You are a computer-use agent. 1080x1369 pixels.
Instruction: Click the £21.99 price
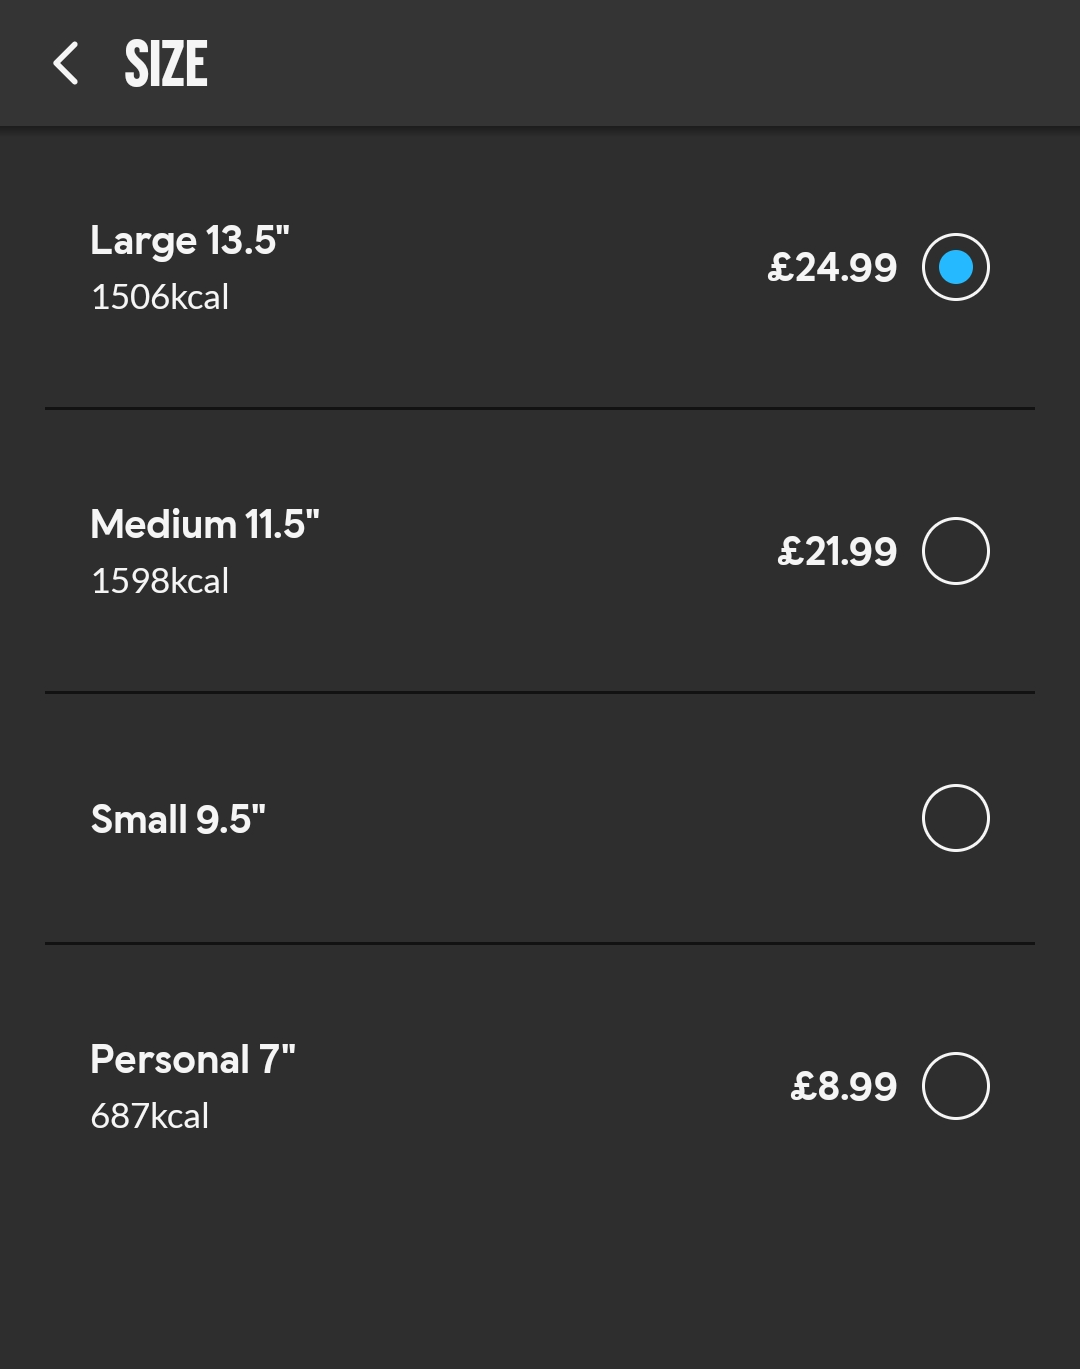[x=837, y=552]
